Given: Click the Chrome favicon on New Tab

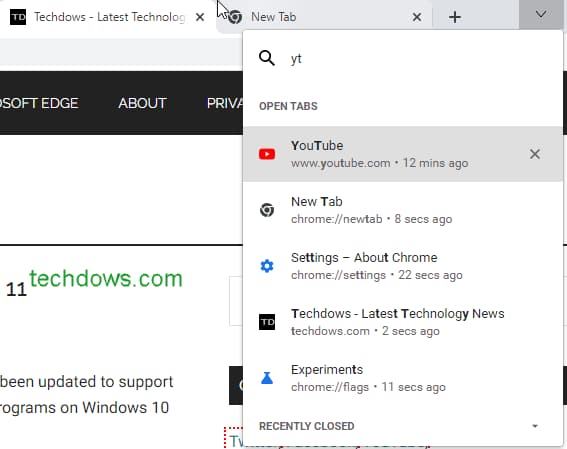Looking at the screenshot, I should pos(235,17).
